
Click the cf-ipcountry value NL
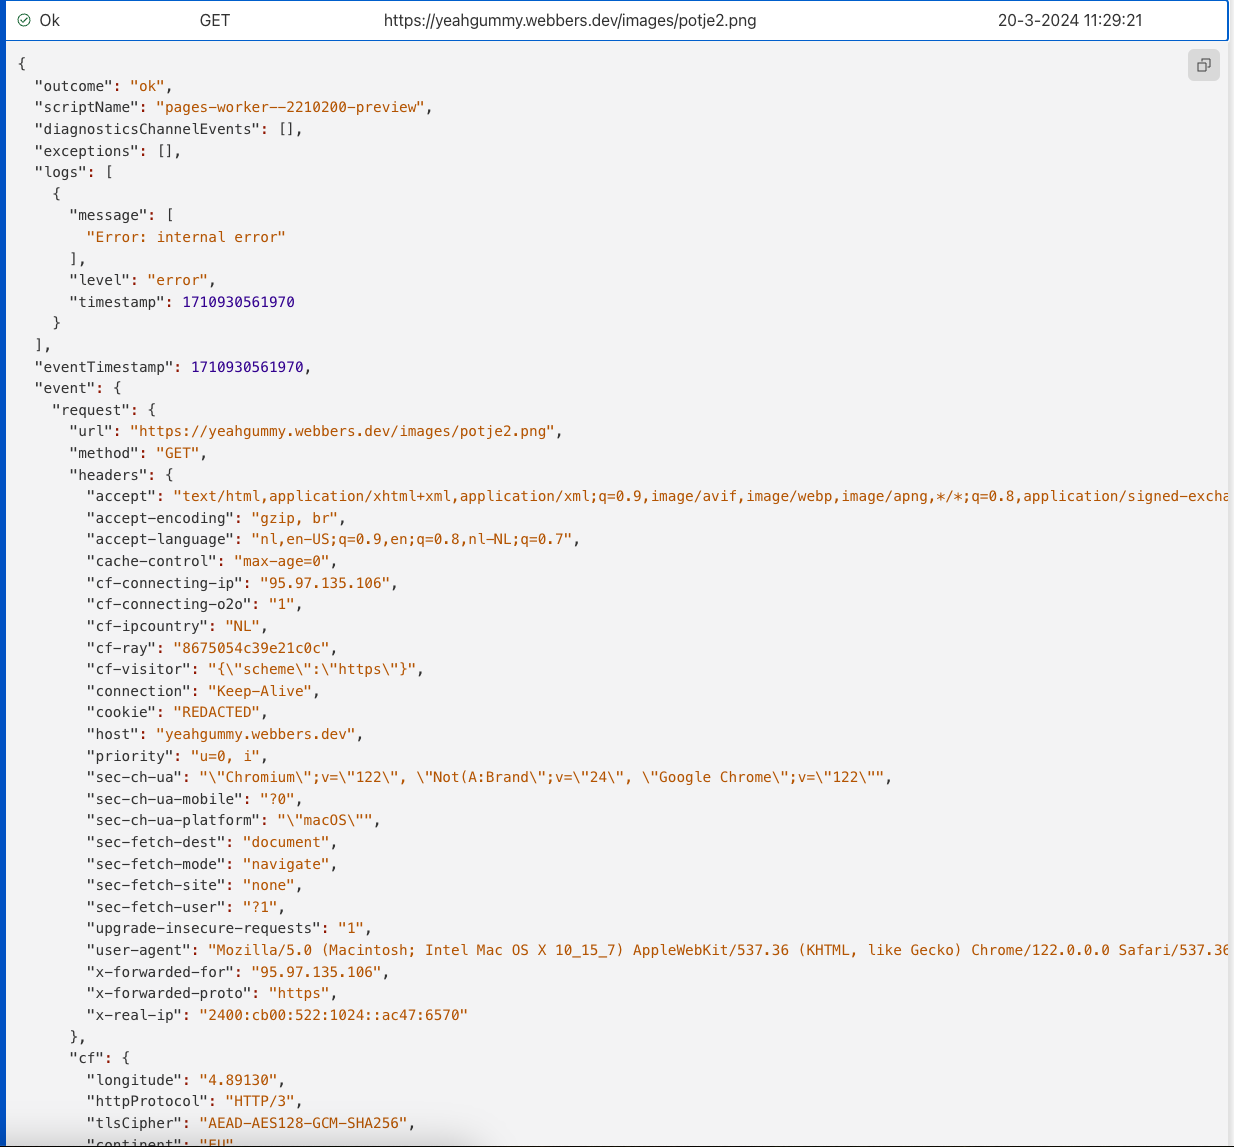pyautogui.click(x=242, y=625)
